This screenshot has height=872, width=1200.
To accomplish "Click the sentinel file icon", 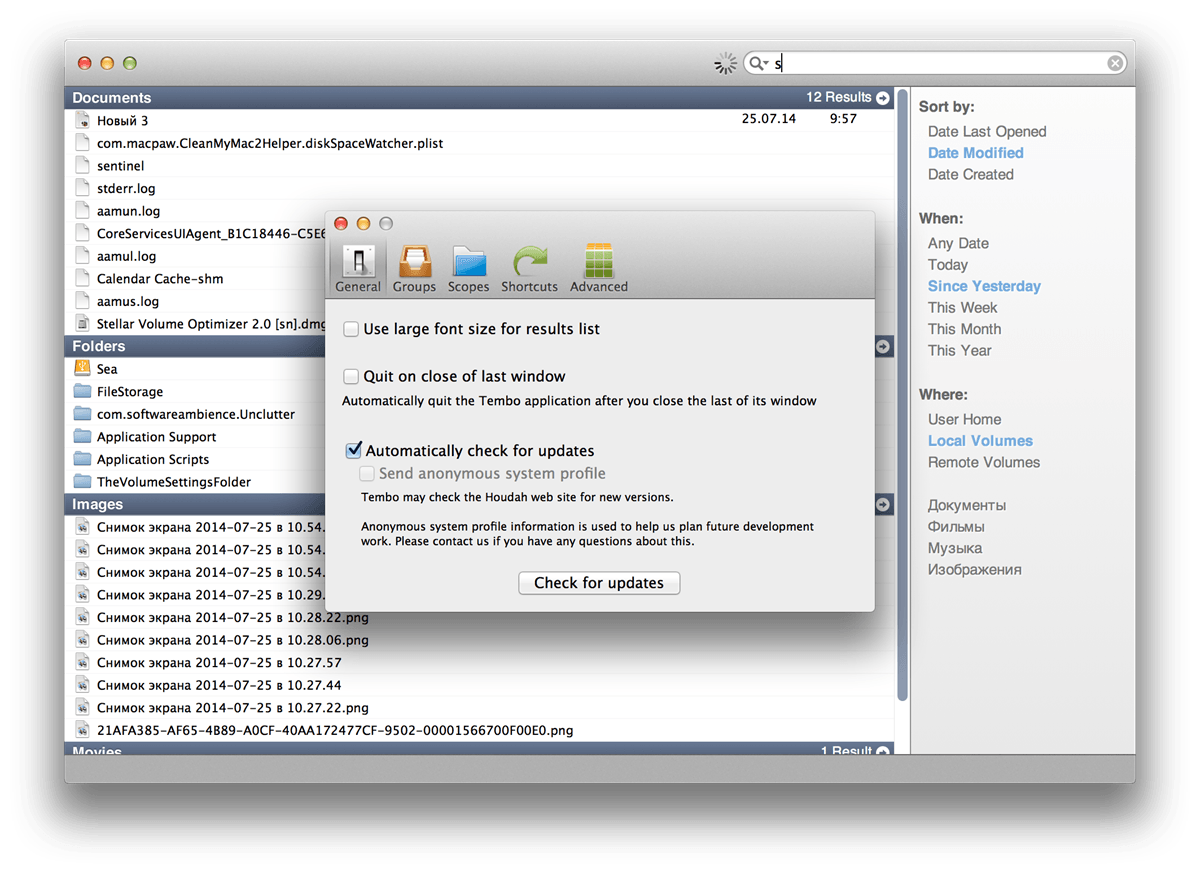I will click(82, 166).
